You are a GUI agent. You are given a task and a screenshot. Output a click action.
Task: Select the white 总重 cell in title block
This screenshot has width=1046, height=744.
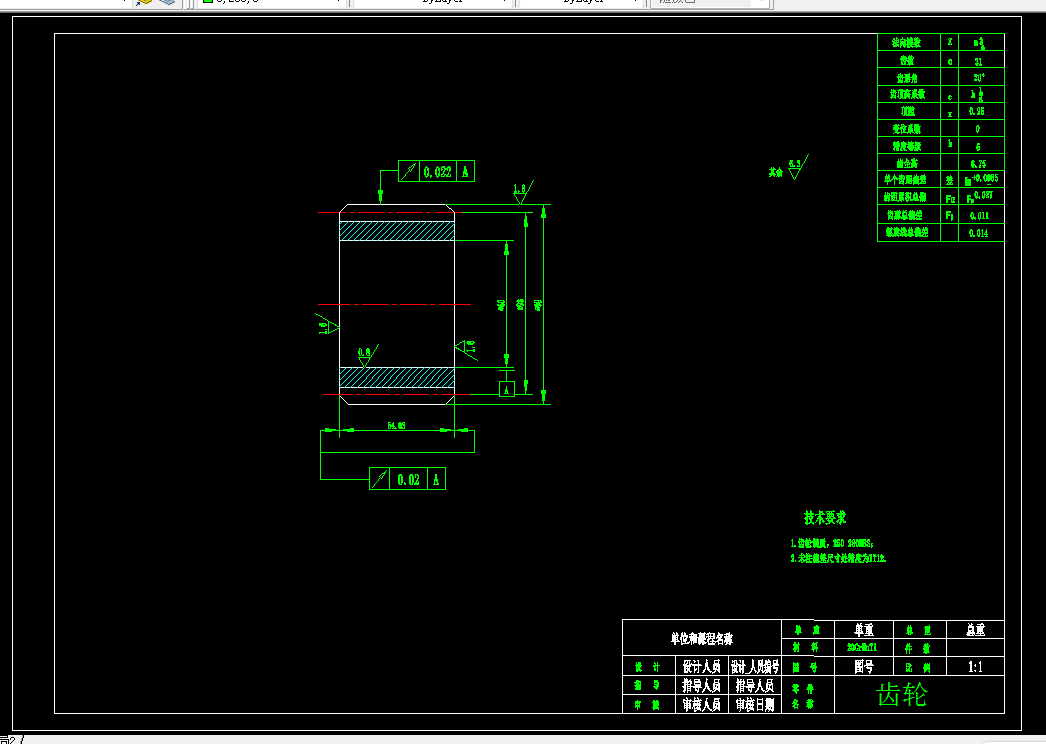(x=975, y=630)
